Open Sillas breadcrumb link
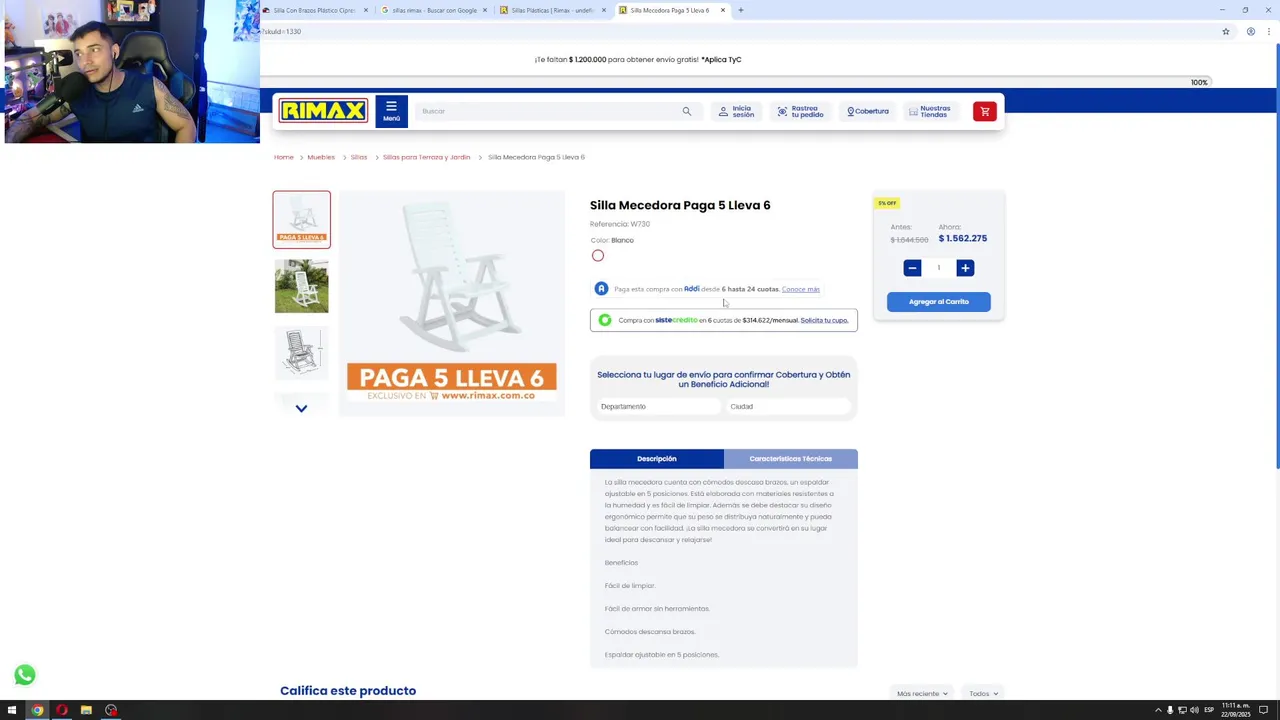 [359, 157]
